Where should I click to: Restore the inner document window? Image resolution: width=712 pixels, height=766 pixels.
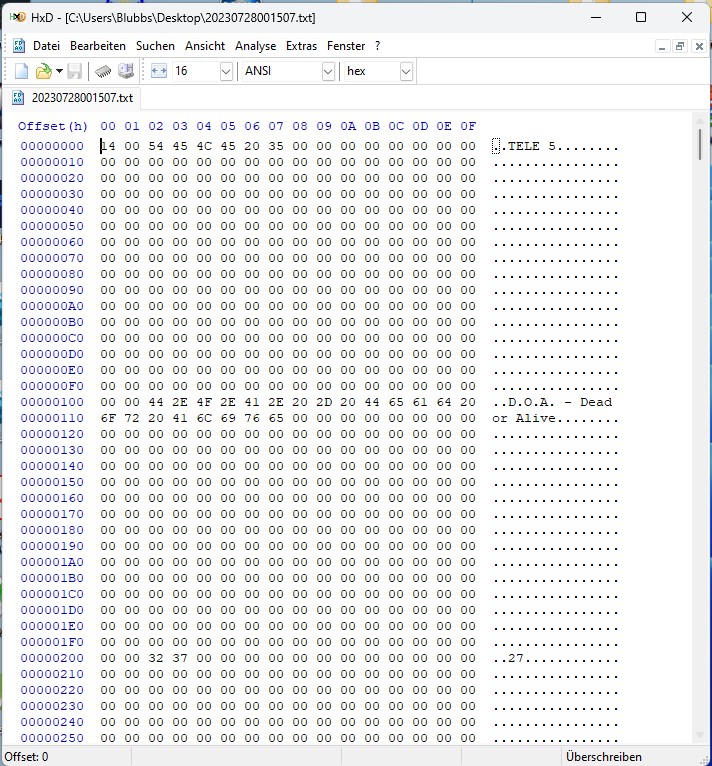click(x=680, y=46)
